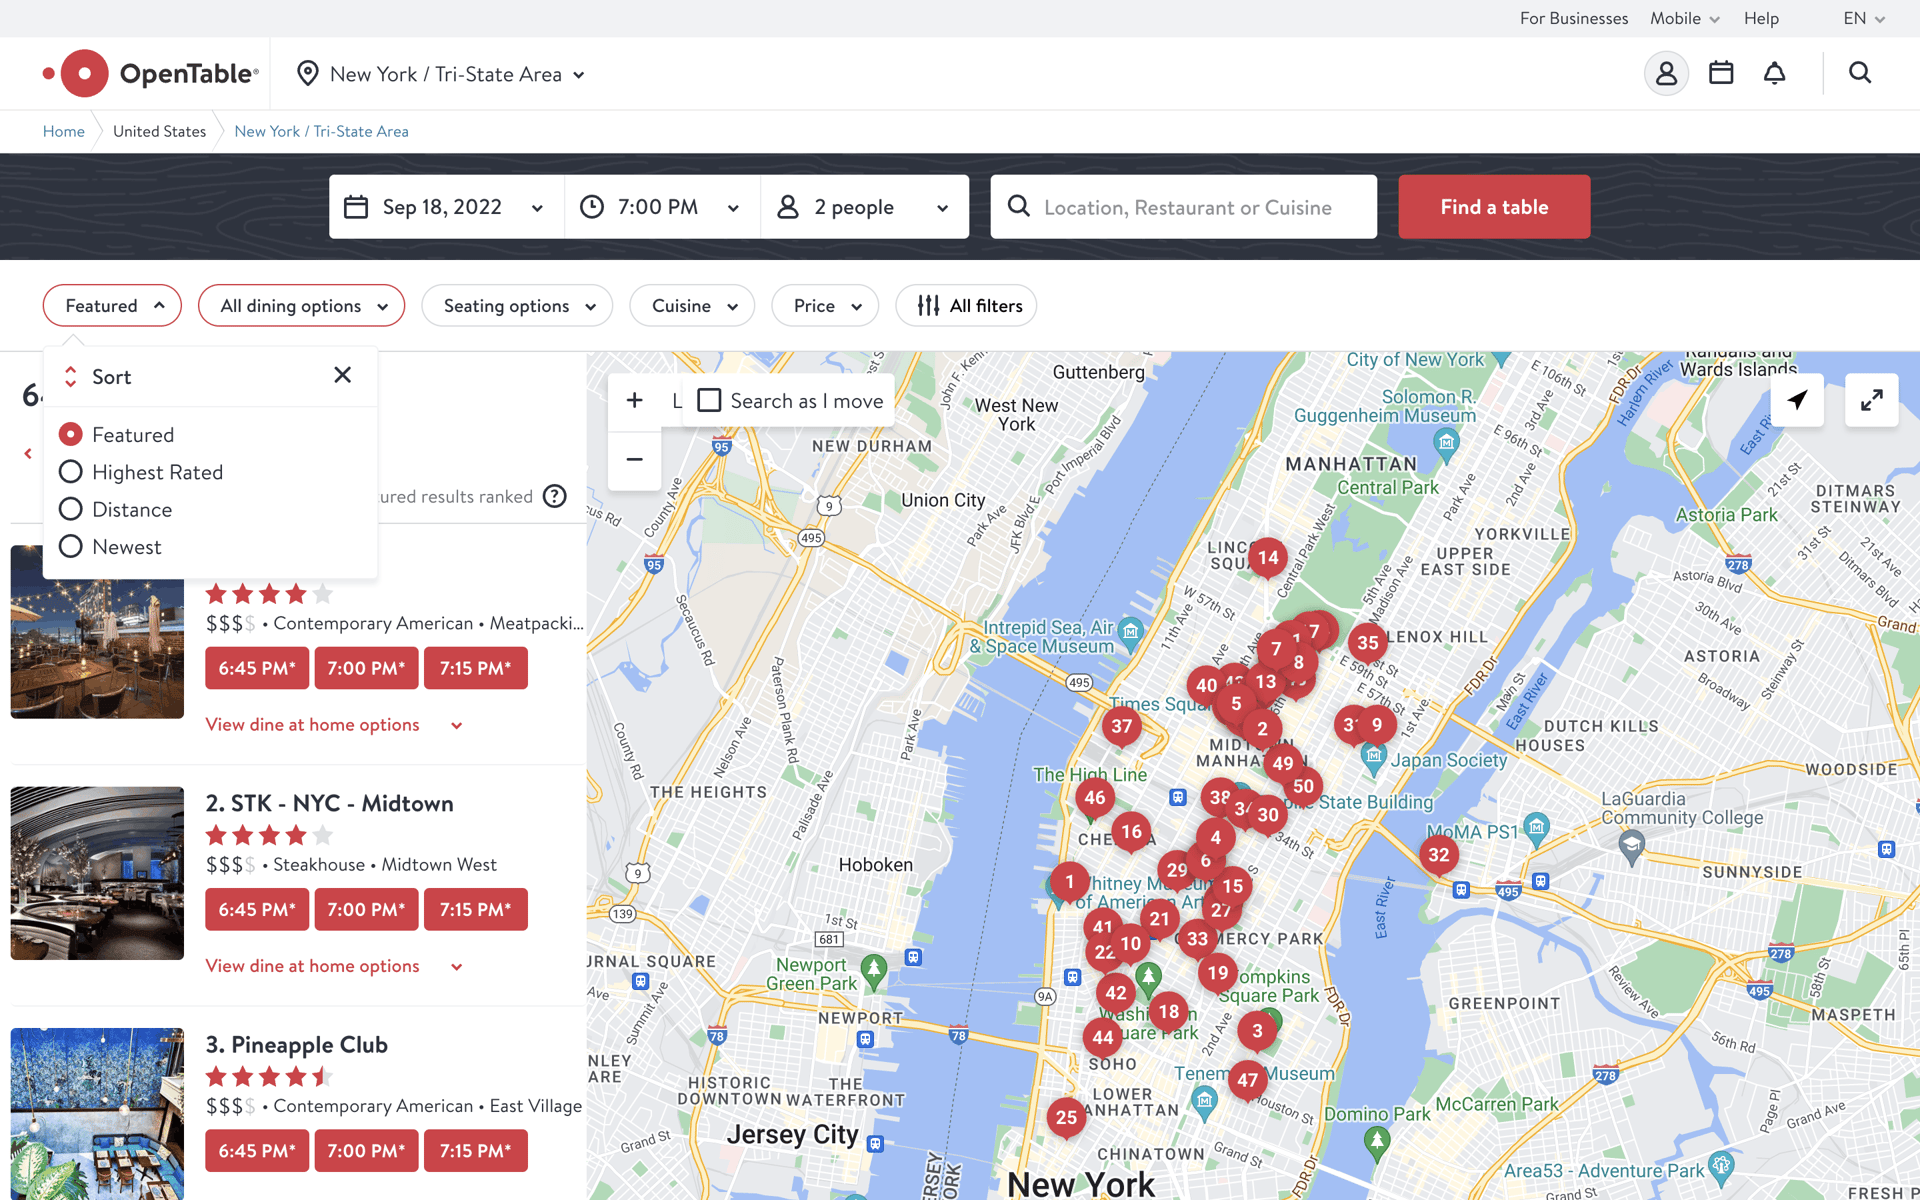Select map pin 14
This screenshot has height=1200, width=1920.
tap(1268, 557)
